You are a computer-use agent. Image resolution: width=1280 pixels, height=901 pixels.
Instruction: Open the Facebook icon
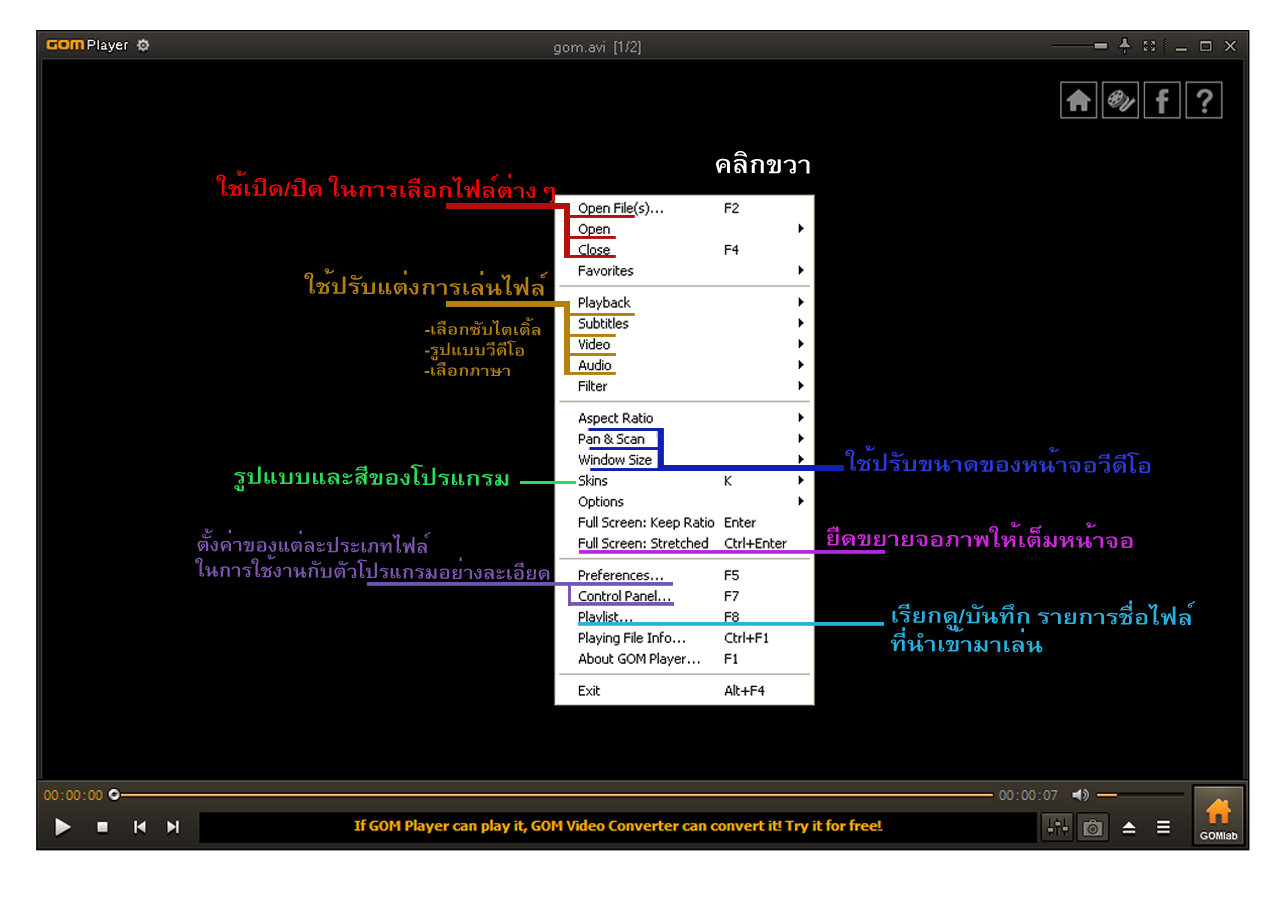tap(1162, 100)
